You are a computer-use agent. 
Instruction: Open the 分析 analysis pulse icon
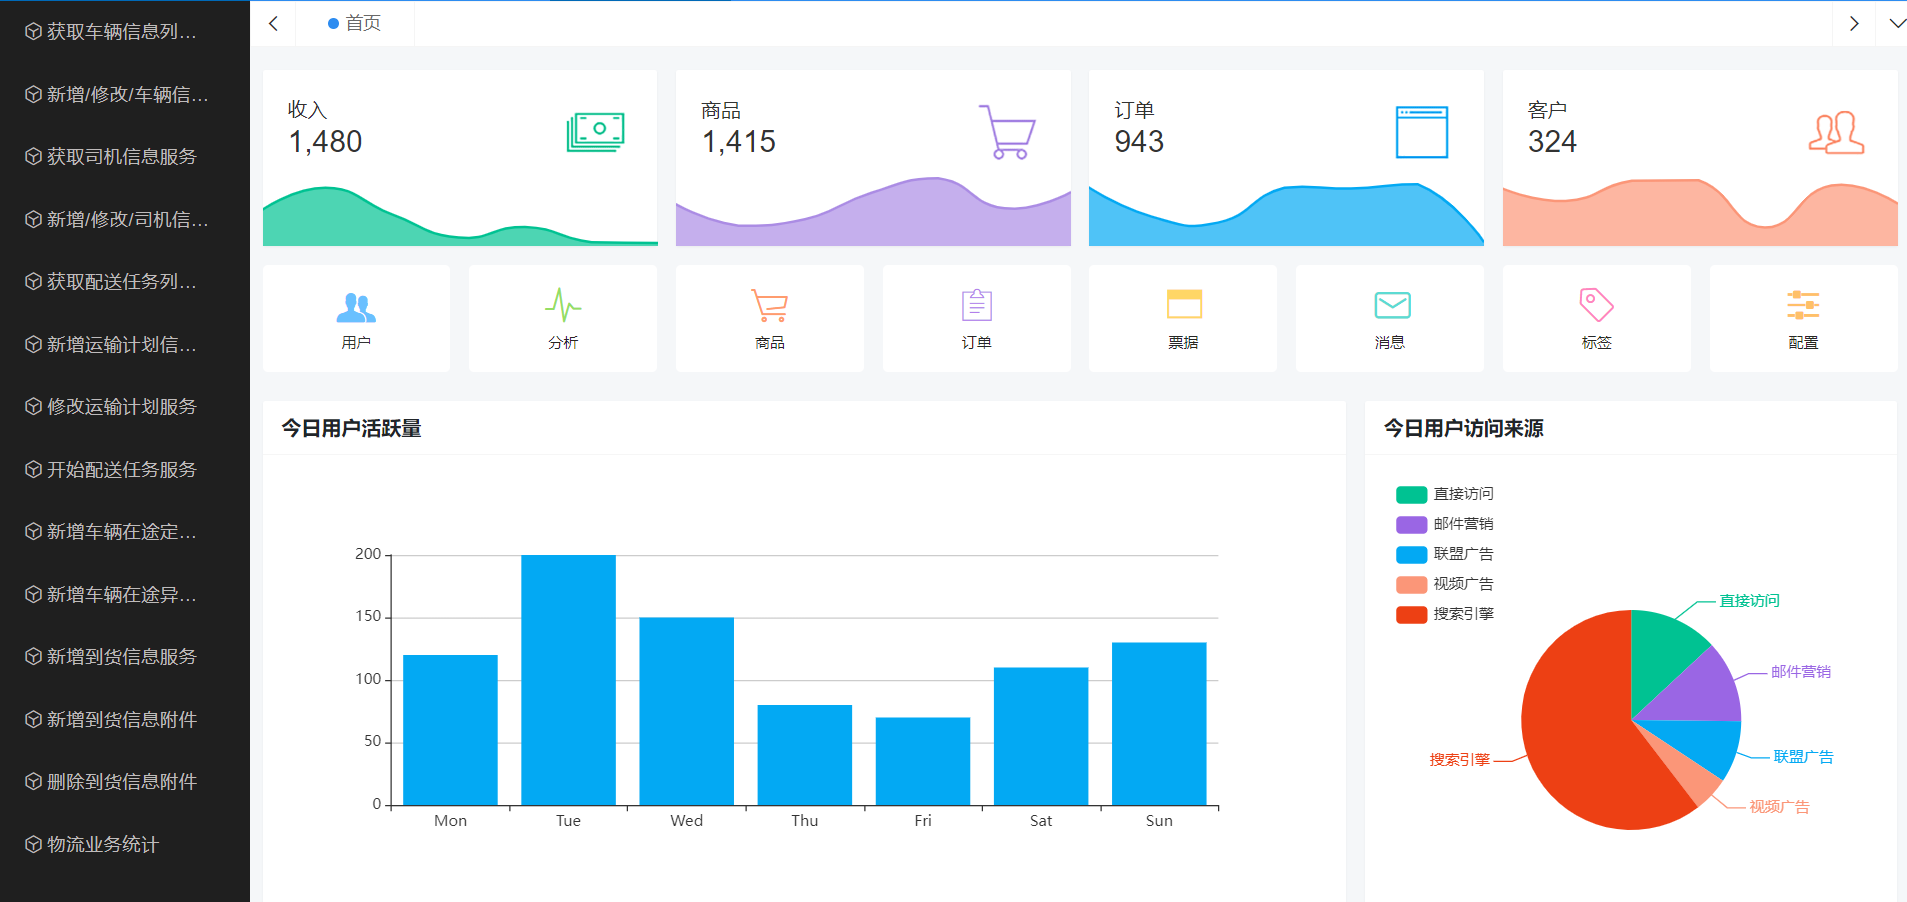[563, 307]
